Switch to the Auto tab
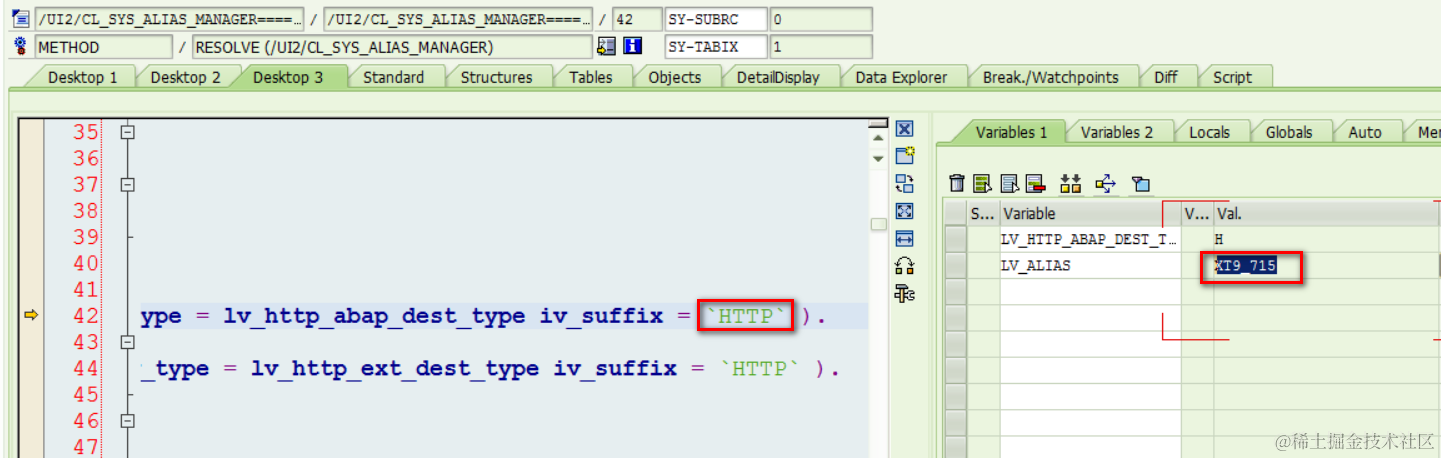This screenshot has width=1441, height=458. tap(1365, 132)
